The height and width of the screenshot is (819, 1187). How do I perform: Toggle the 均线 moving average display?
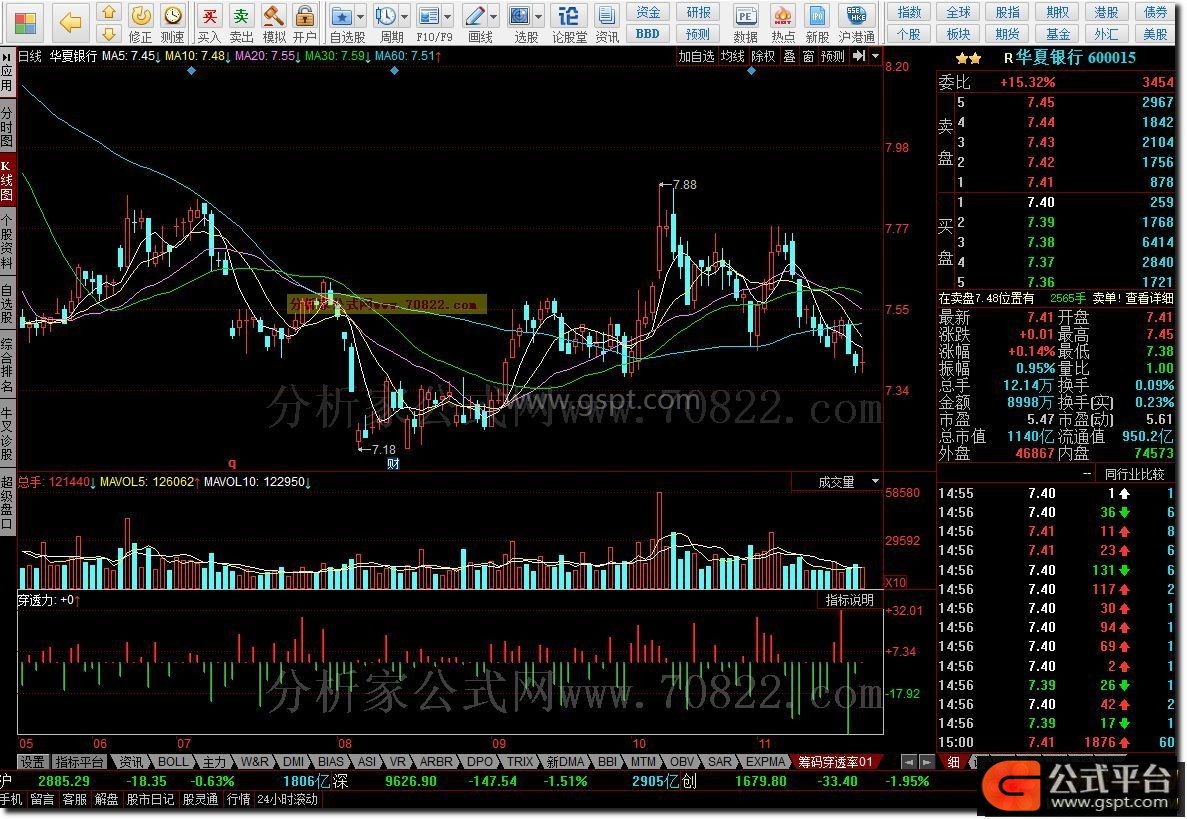point(733,56)
